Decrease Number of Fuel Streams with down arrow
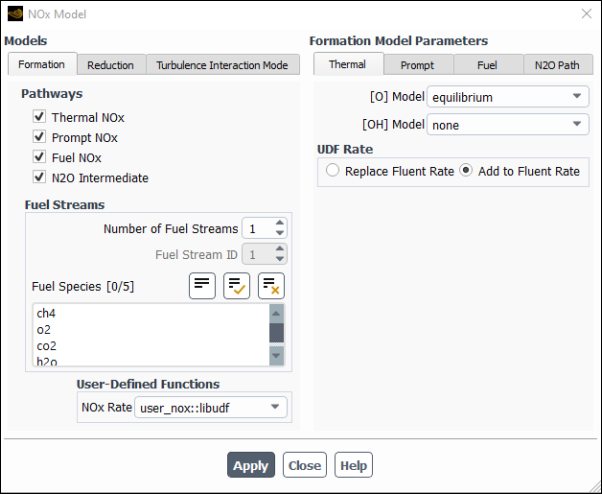The height and width of the screenshot is (494, 602). click(x=280, y=233)
